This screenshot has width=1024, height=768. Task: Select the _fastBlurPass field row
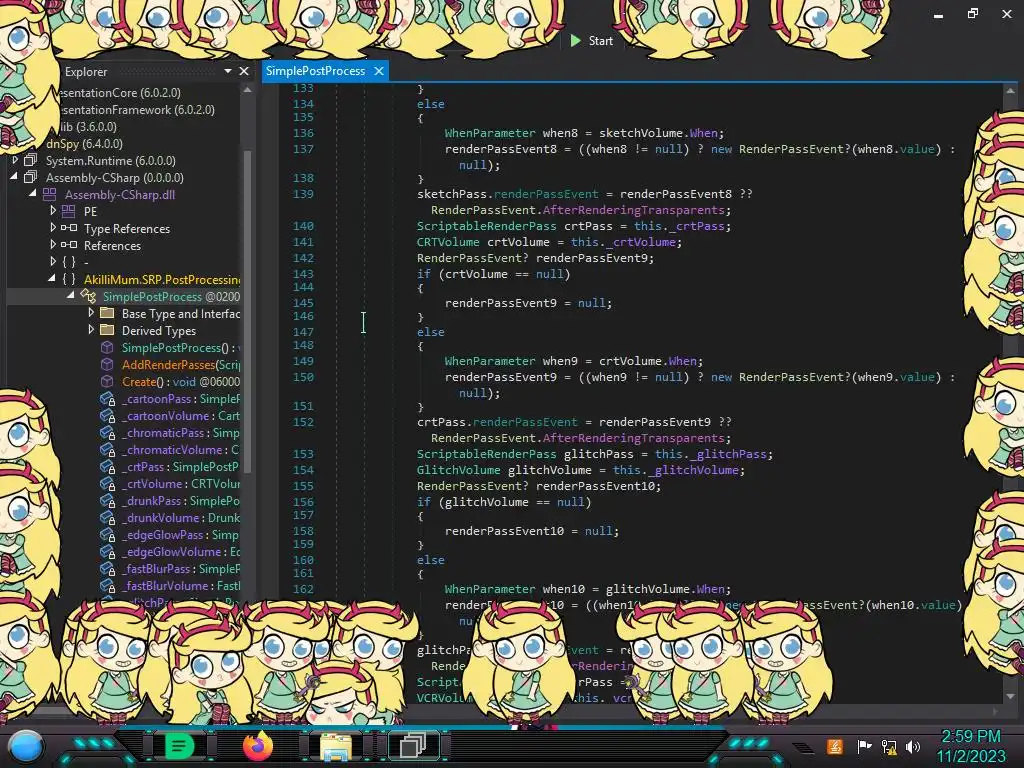[x=170, y=569]
